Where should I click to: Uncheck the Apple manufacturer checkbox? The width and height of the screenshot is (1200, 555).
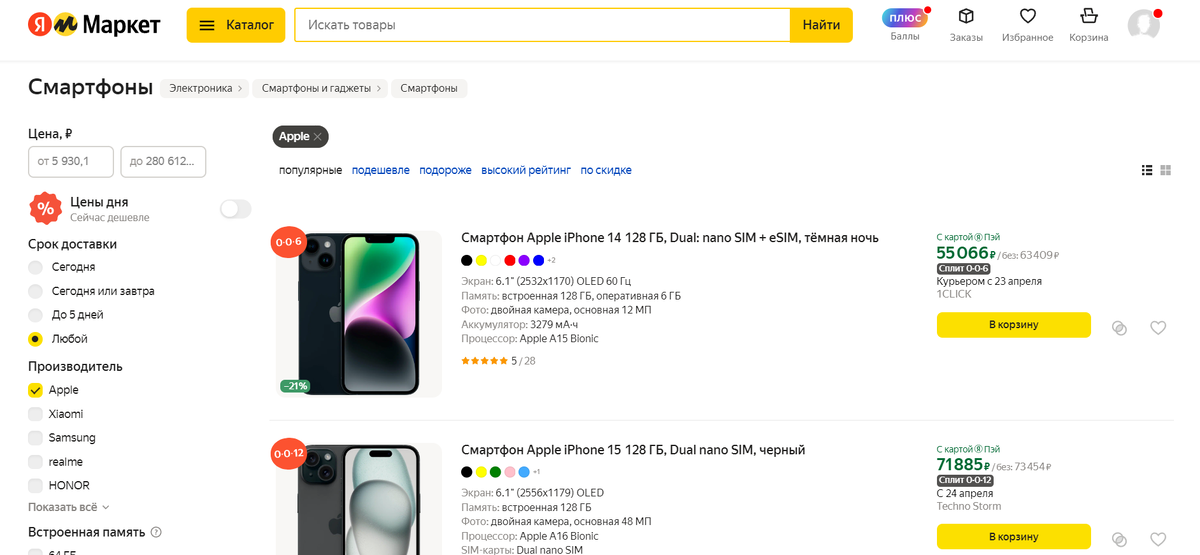[36, 390]
